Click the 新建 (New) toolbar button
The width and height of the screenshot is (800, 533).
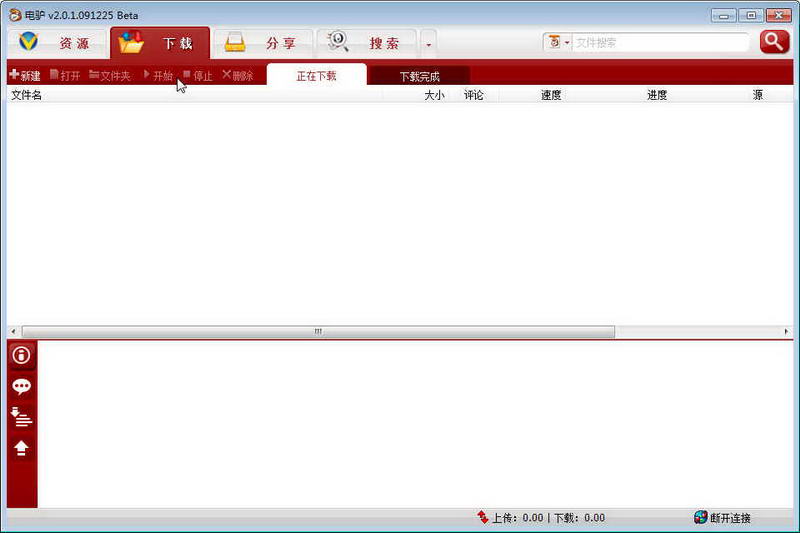point(25,75)
